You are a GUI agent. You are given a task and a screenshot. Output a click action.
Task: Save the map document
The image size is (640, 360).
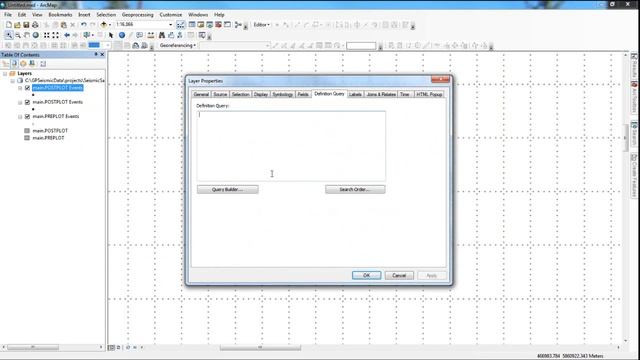26,25
